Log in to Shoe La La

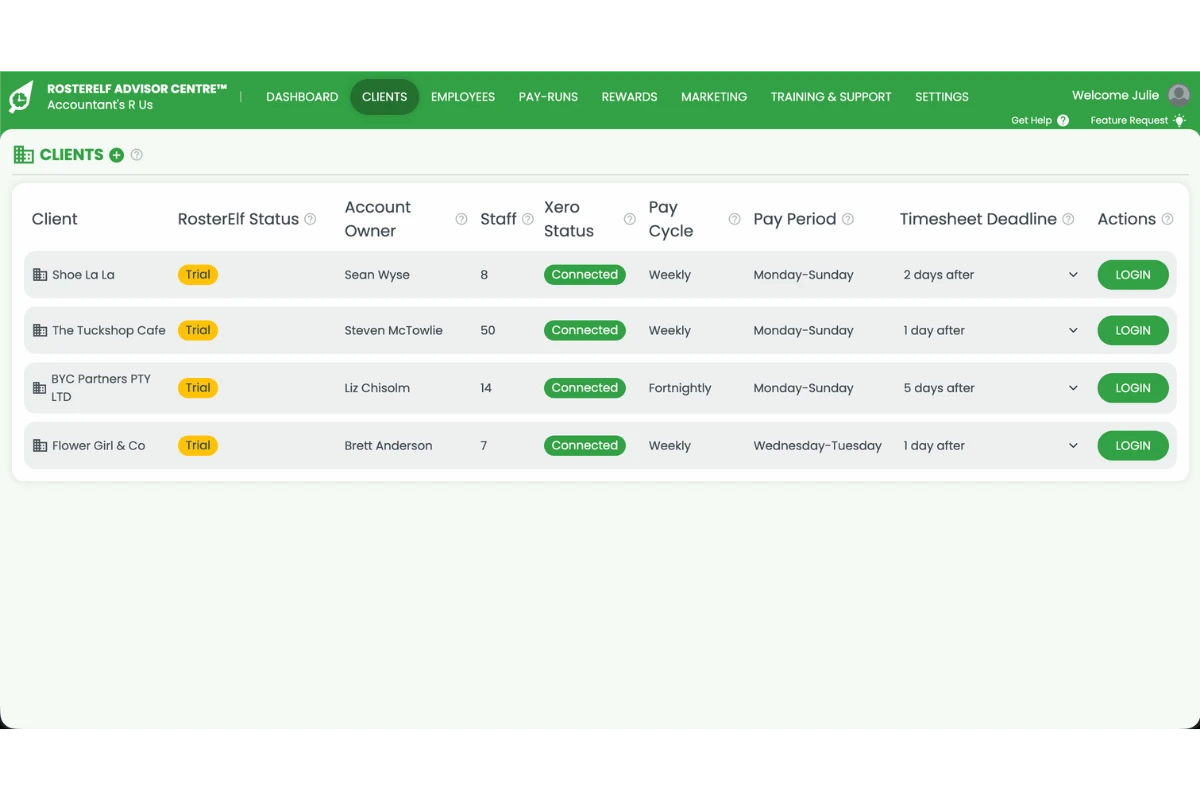point(1133,275)
